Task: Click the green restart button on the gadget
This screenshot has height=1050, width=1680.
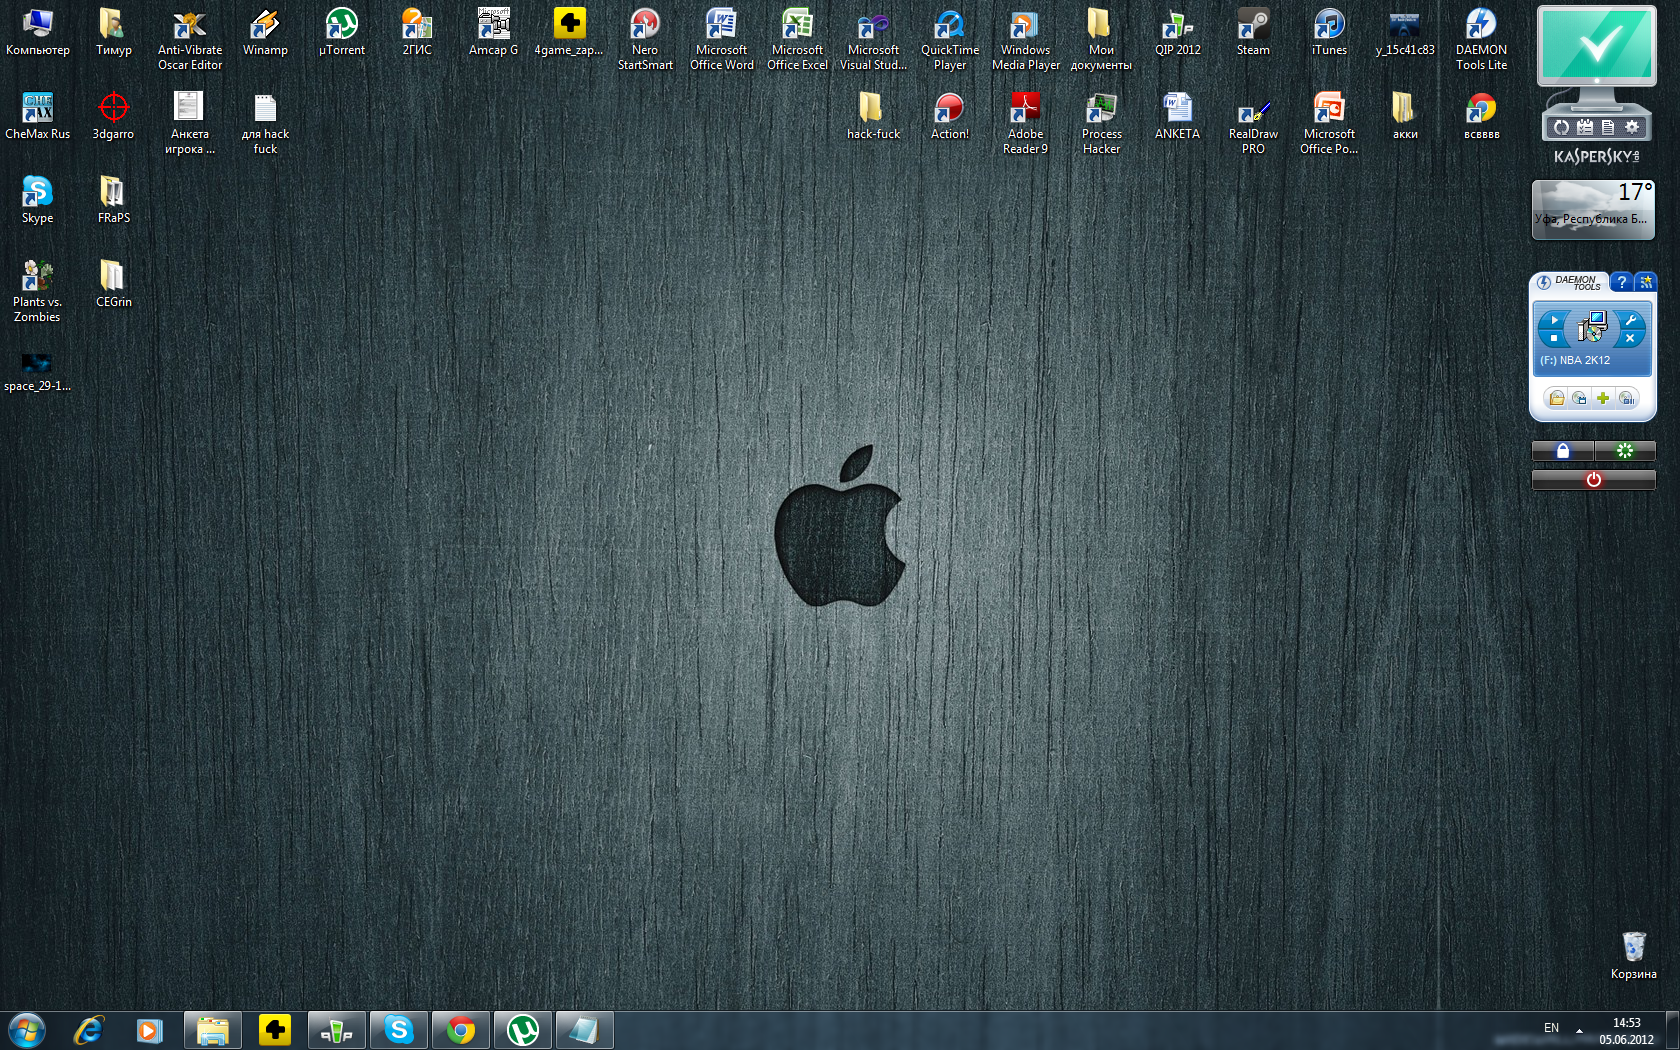Action: click(1625, 451)
